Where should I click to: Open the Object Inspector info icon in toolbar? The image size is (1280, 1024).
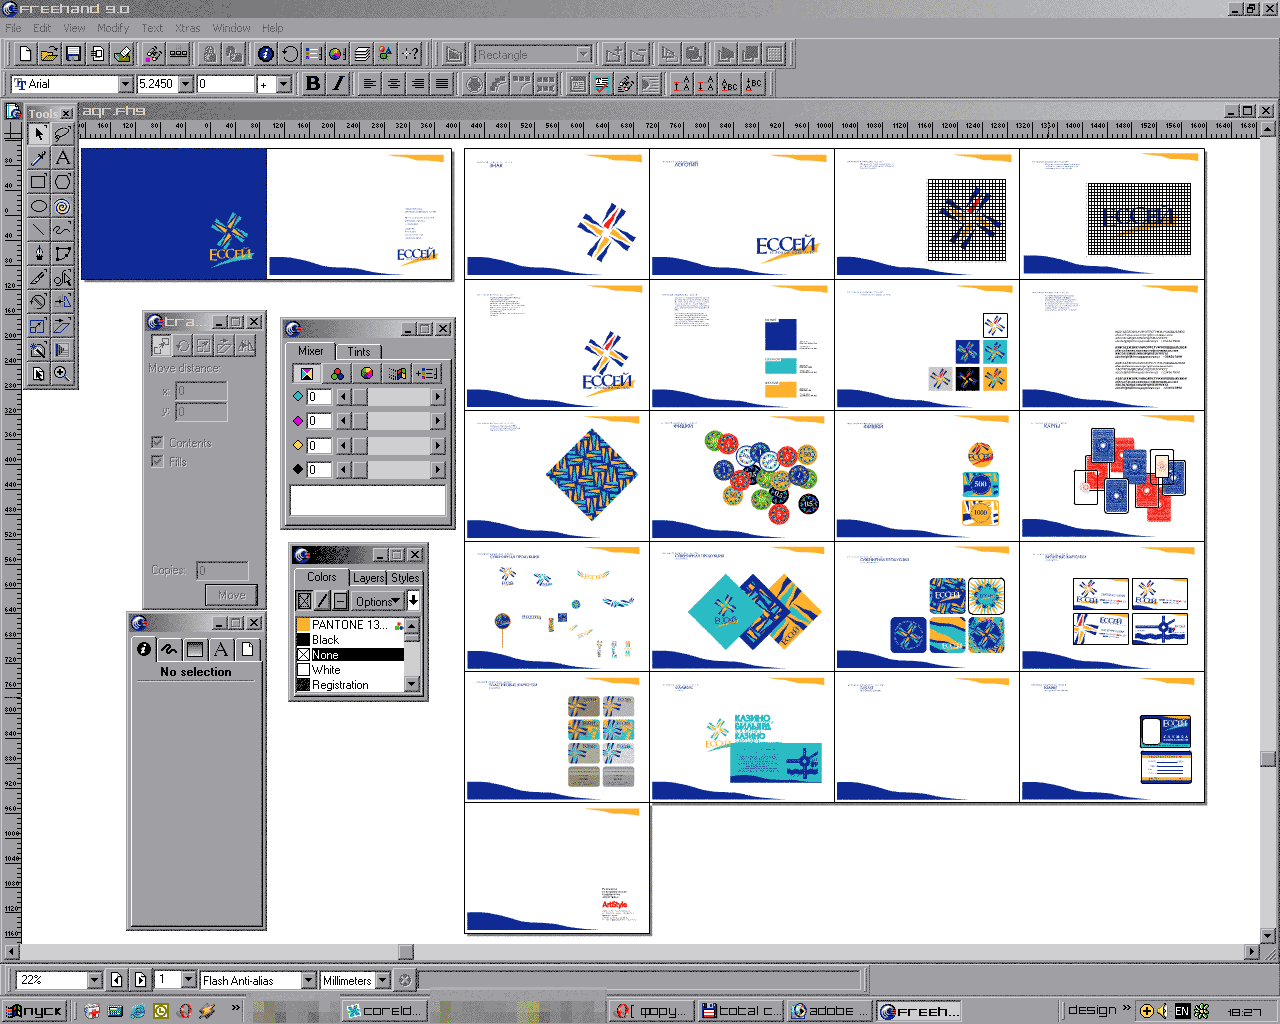pos(266,53)
